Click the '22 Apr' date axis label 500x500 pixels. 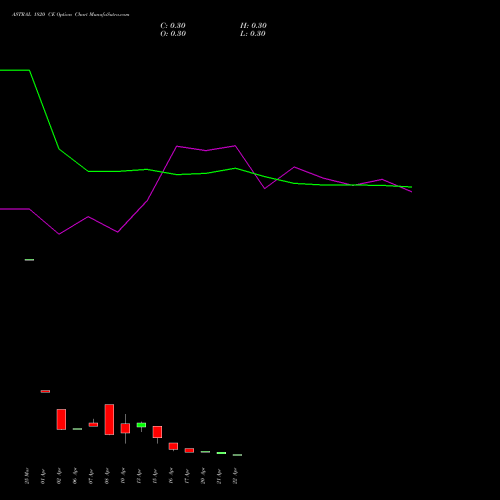coord(235,476)
